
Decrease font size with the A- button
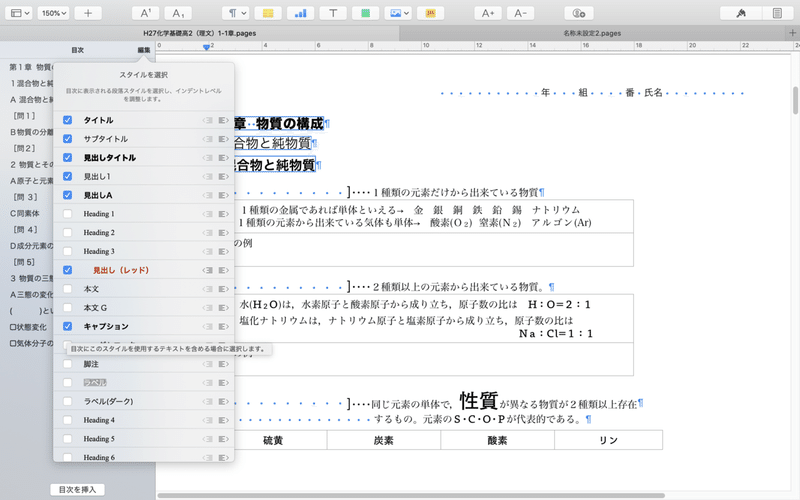[520, 13]
